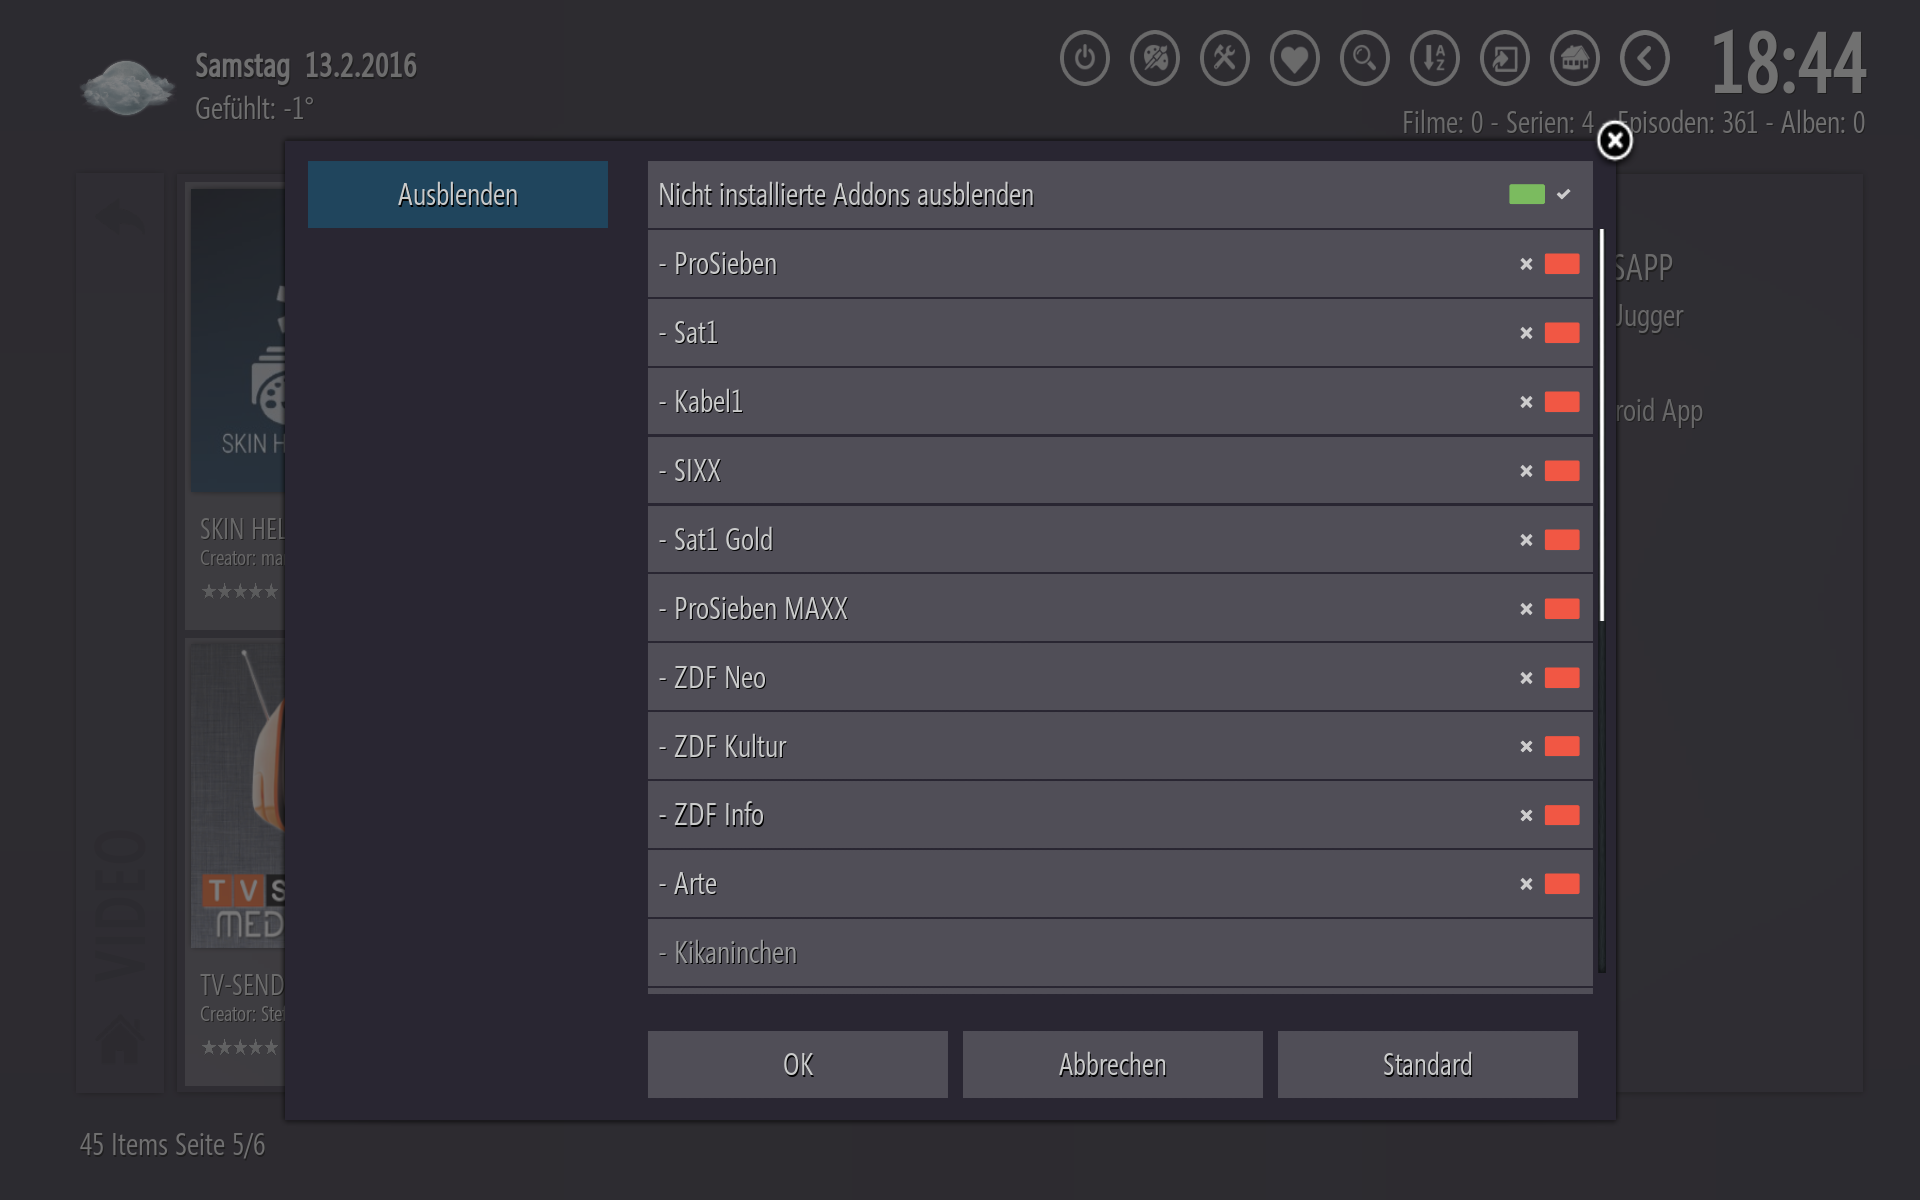Toggle the Arte switch

tap(1549, 884)
